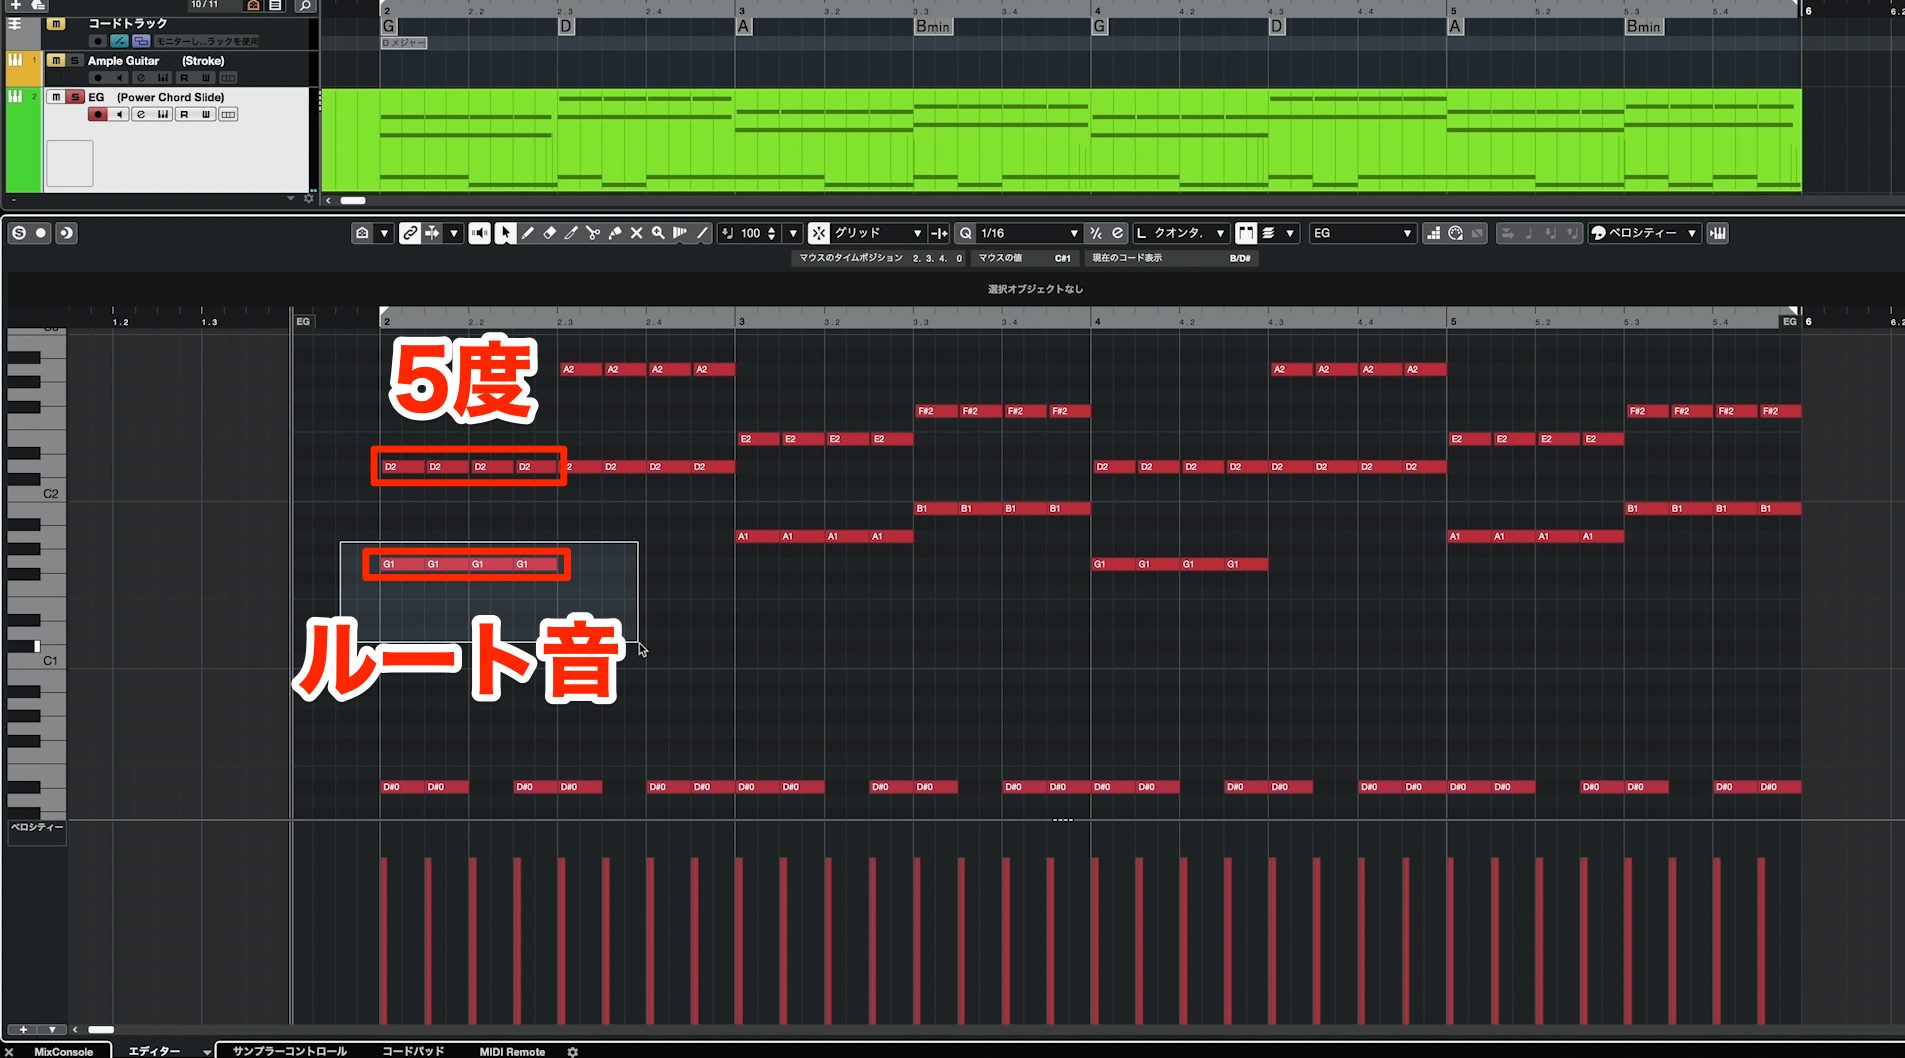Toggle Acoustic Feedback speaker icon
Image resolution: width=1905 pixels, height=1058 pixels.
[x=480, y=233]
